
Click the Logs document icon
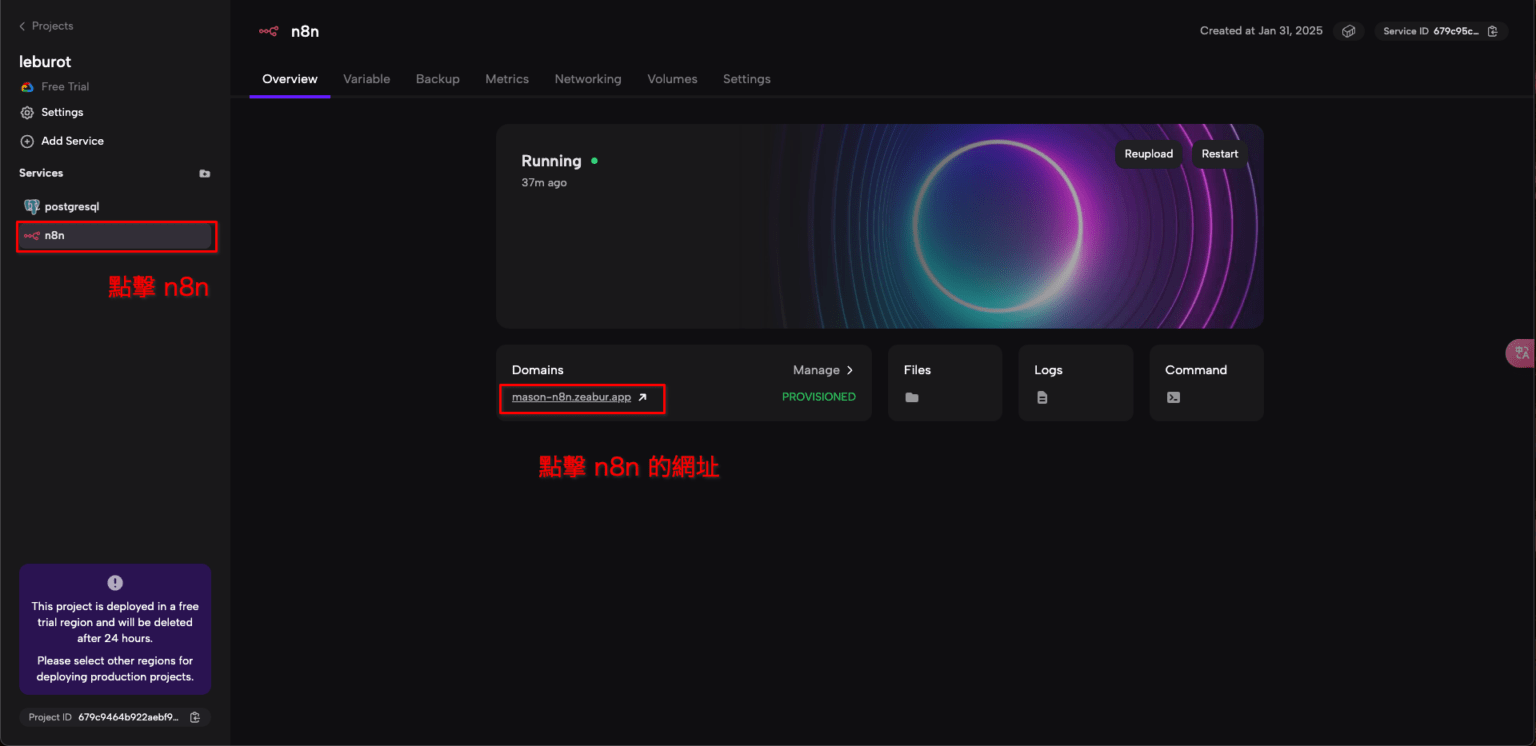(x=1042, y=397)
